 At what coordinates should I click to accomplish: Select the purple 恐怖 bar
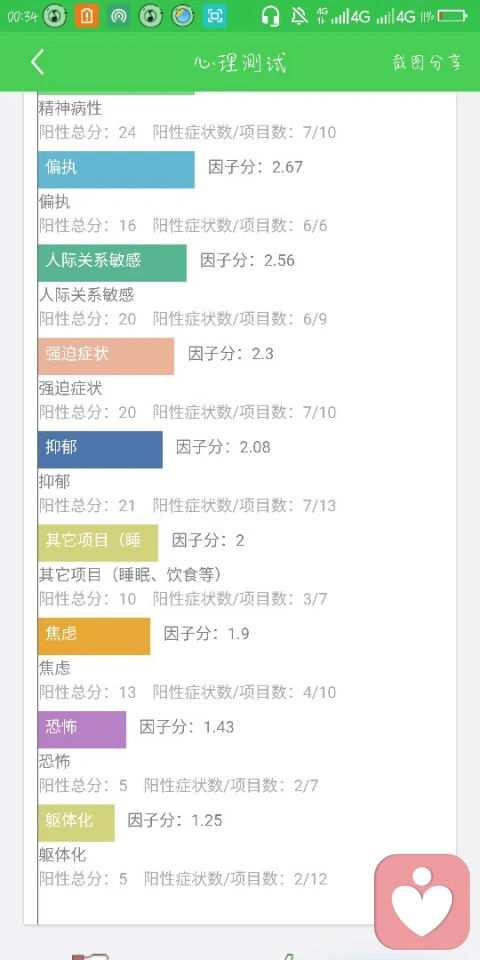pos(82,729)
